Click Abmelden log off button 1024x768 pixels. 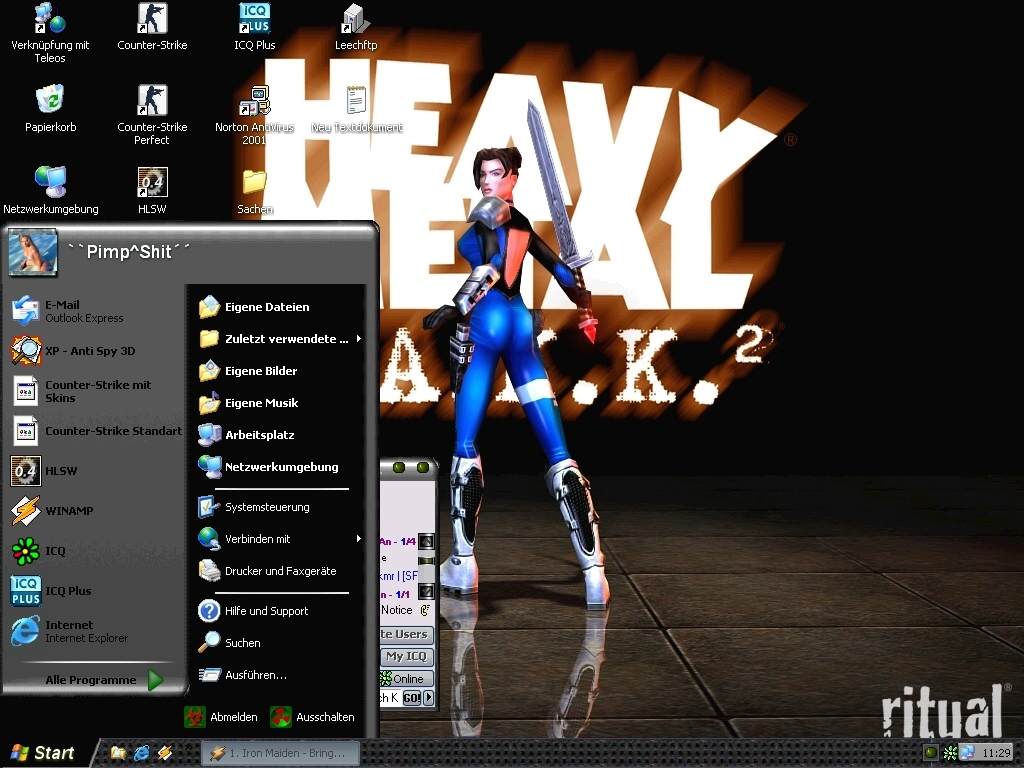[221, 717]
